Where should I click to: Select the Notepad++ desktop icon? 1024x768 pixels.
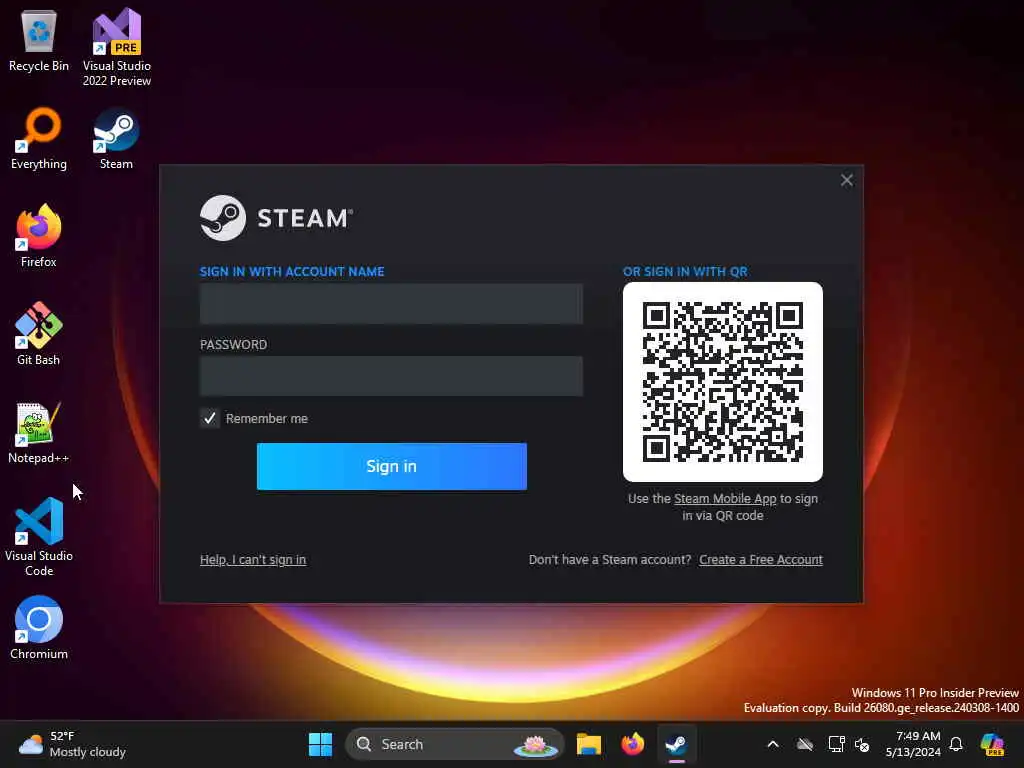click(x=39, y=432)
